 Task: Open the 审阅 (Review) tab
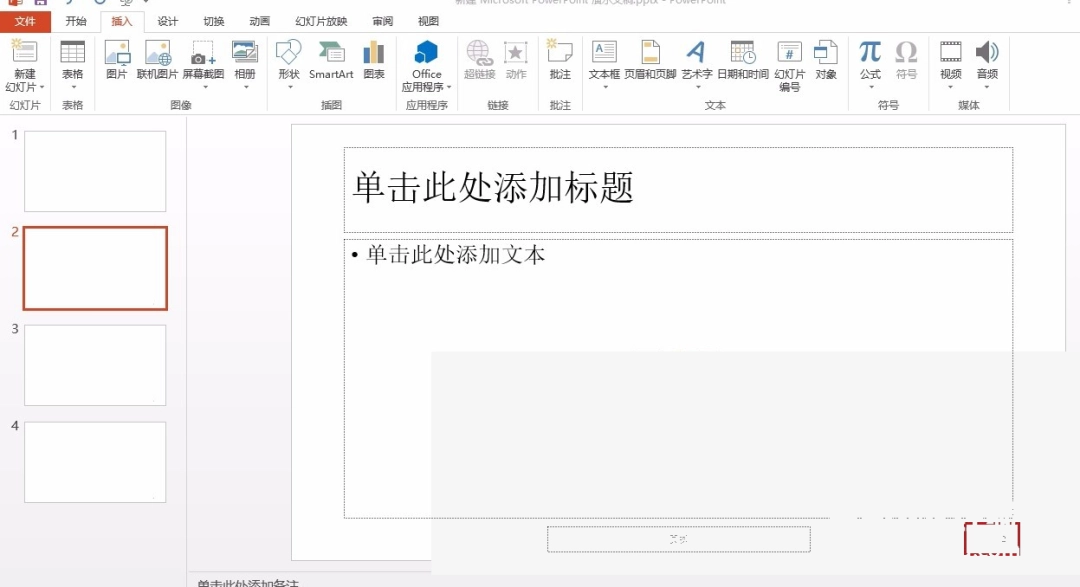point(382,21)
